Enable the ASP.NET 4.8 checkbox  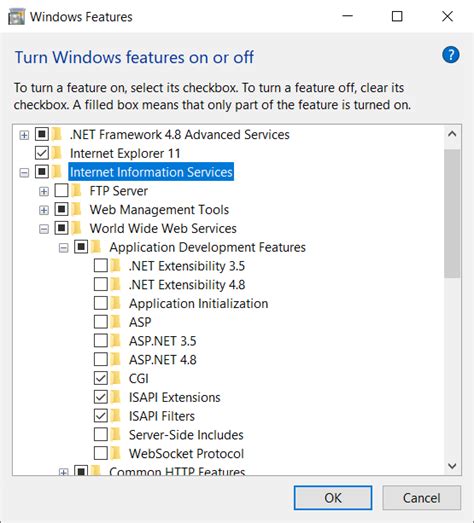click(101, 359)
